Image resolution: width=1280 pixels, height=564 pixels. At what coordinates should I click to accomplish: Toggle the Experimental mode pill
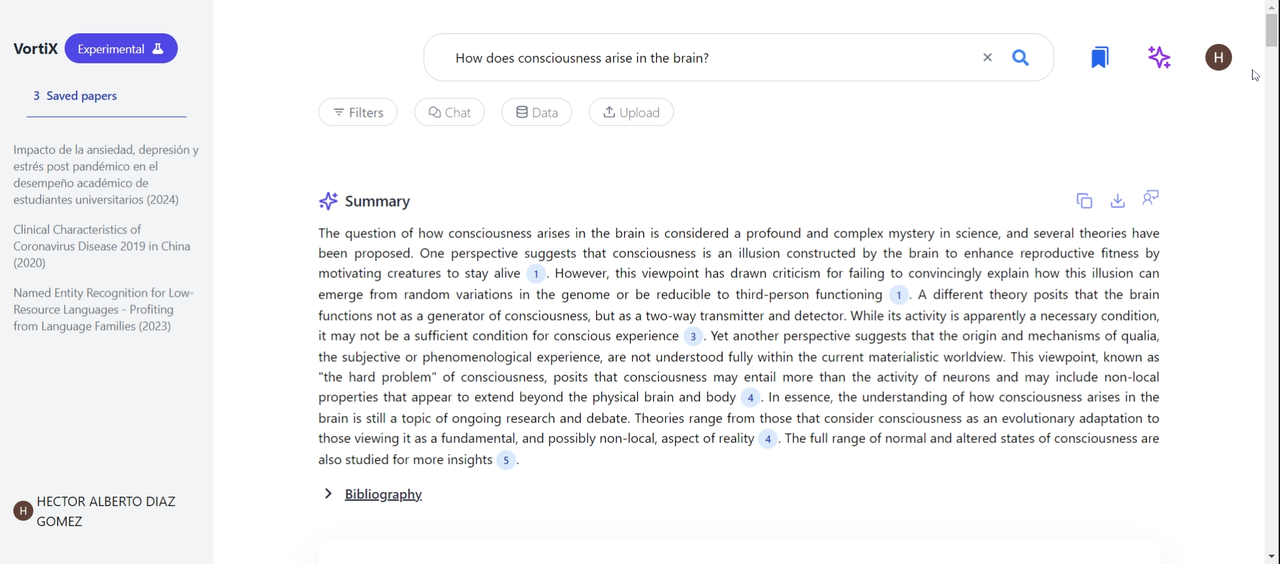tap(121, 49)
